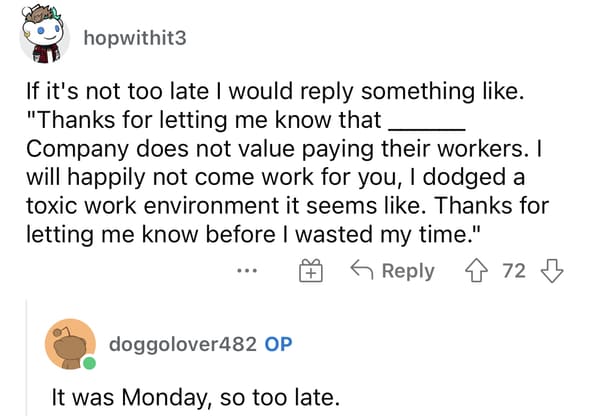This screenshot has width=599, height=416.
Task: Open doggolover482's orange avatar
Action: point(70,344)
